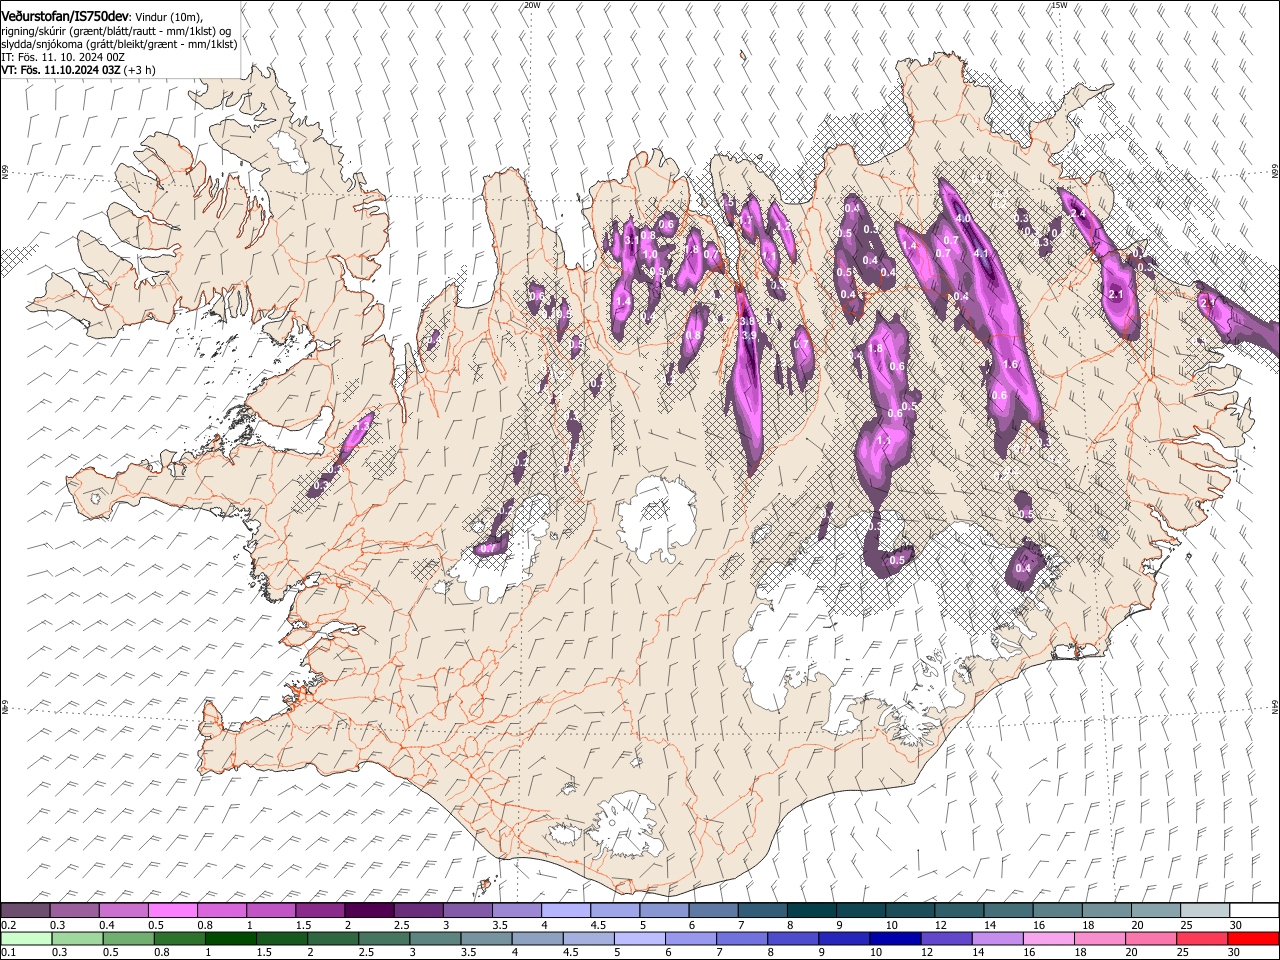Select upper legend swatch for 1–1.5 mm
Image resolution: width=1280 pixels, height=960 pixels.
click(x=271, y=910)
